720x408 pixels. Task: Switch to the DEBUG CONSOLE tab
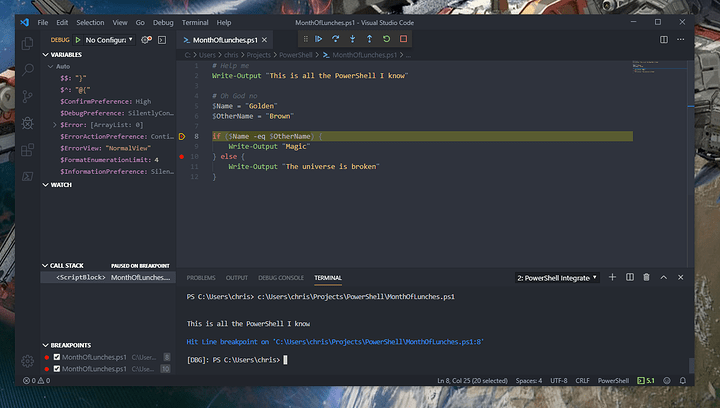(281, 278)
